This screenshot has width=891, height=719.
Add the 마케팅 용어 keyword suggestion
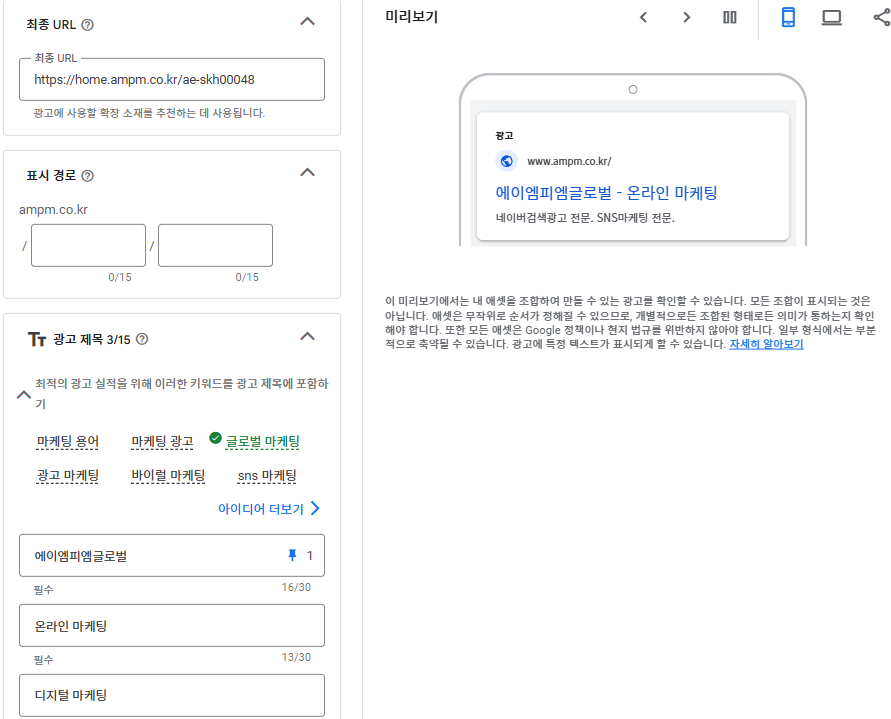(x=68, y=442)
